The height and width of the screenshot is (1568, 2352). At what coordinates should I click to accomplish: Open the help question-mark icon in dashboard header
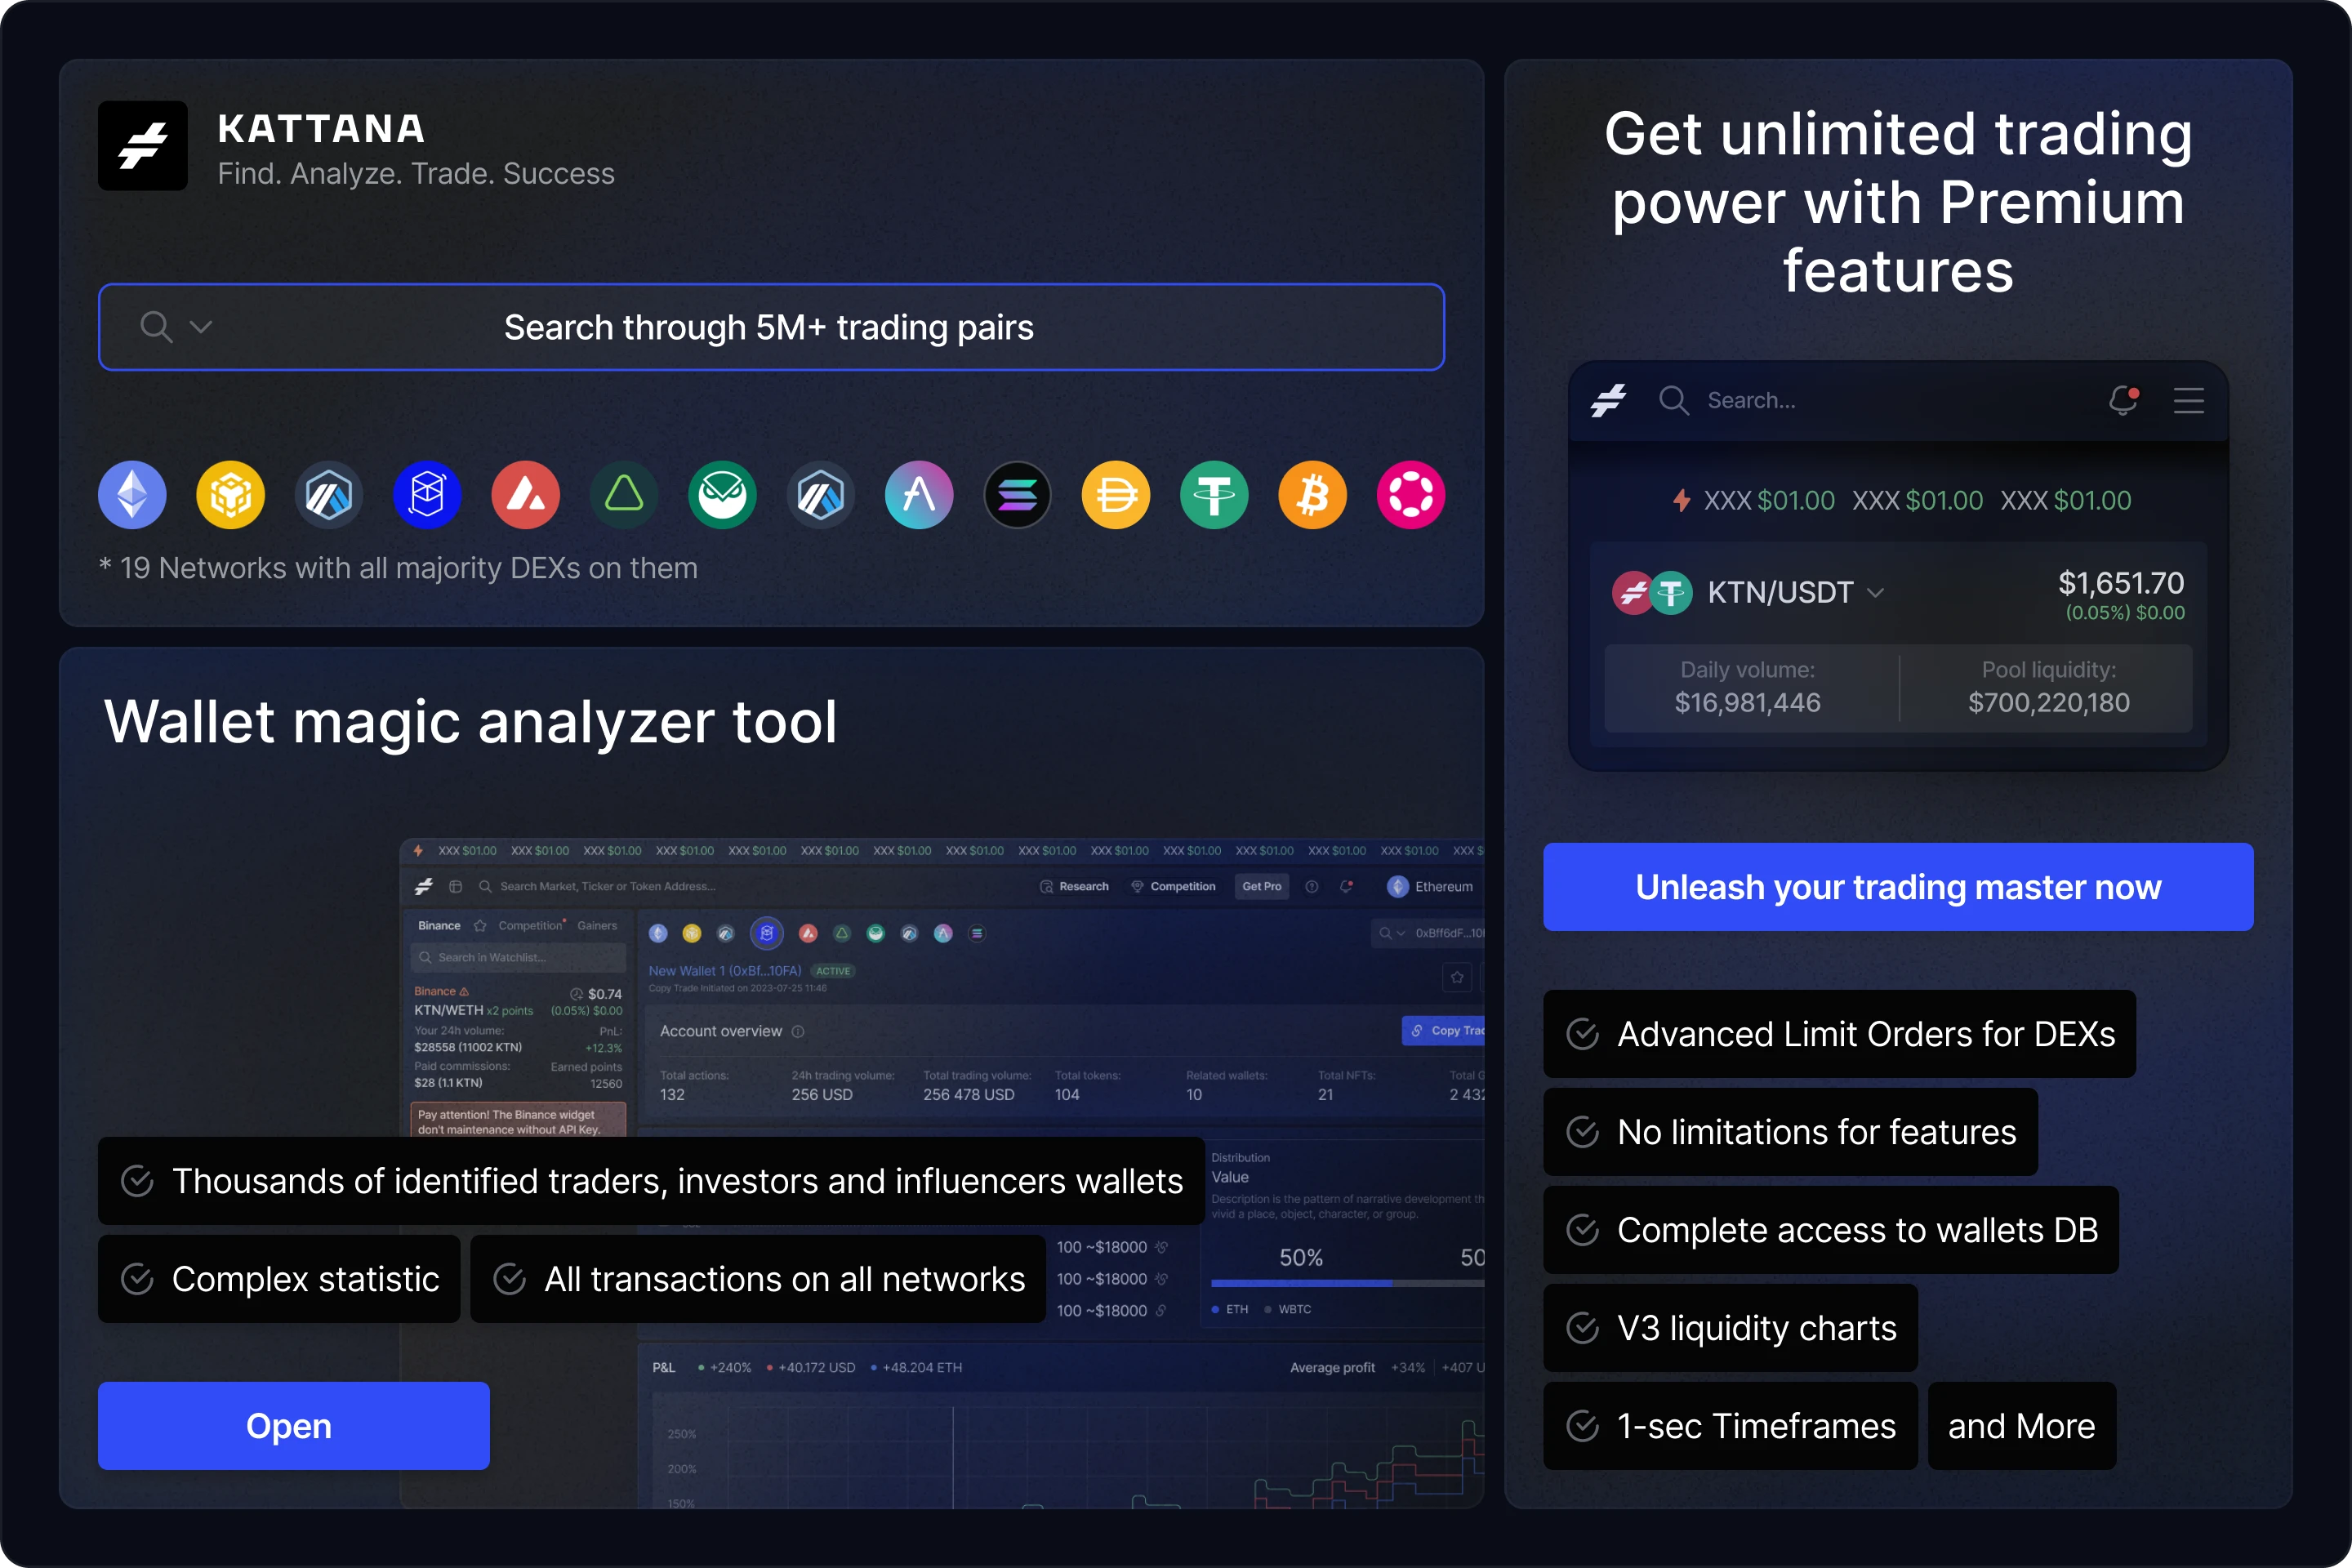[x=1312, y=886]
